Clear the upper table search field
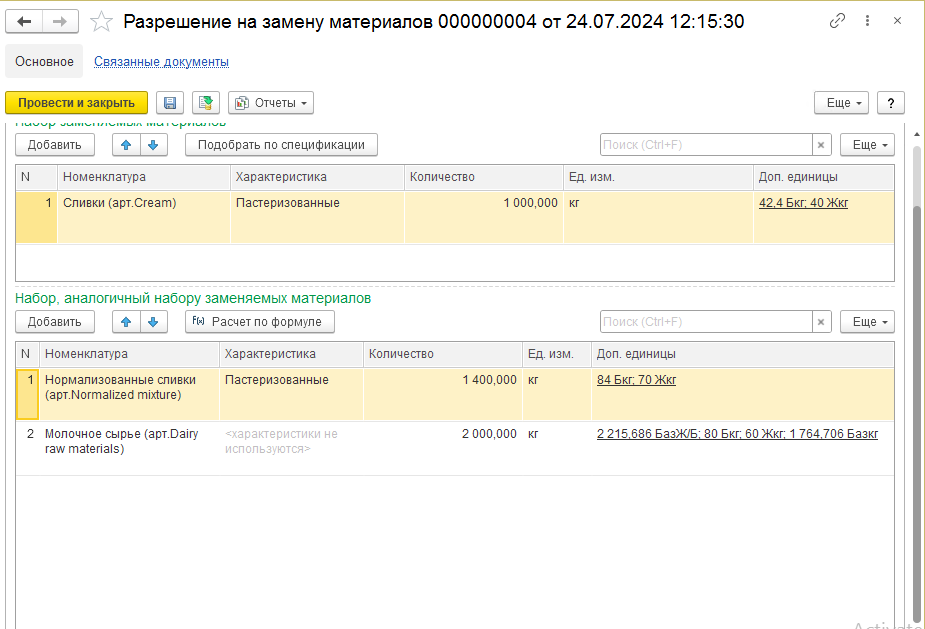Image resolution: width=925 pixels, height=629 pixels. [821, 145]
